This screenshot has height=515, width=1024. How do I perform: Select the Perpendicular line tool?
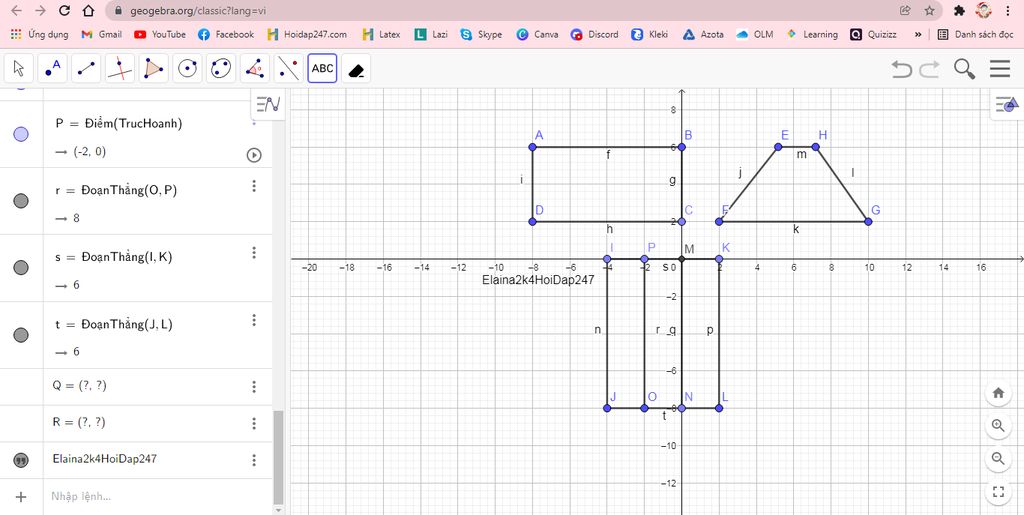(120, 68)
